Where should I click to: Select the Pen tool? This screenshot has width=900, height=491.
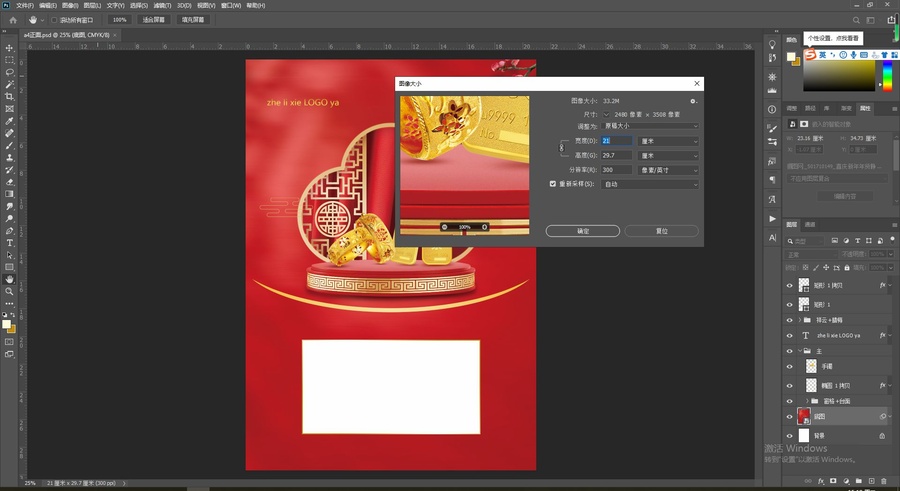coord(9,231)
